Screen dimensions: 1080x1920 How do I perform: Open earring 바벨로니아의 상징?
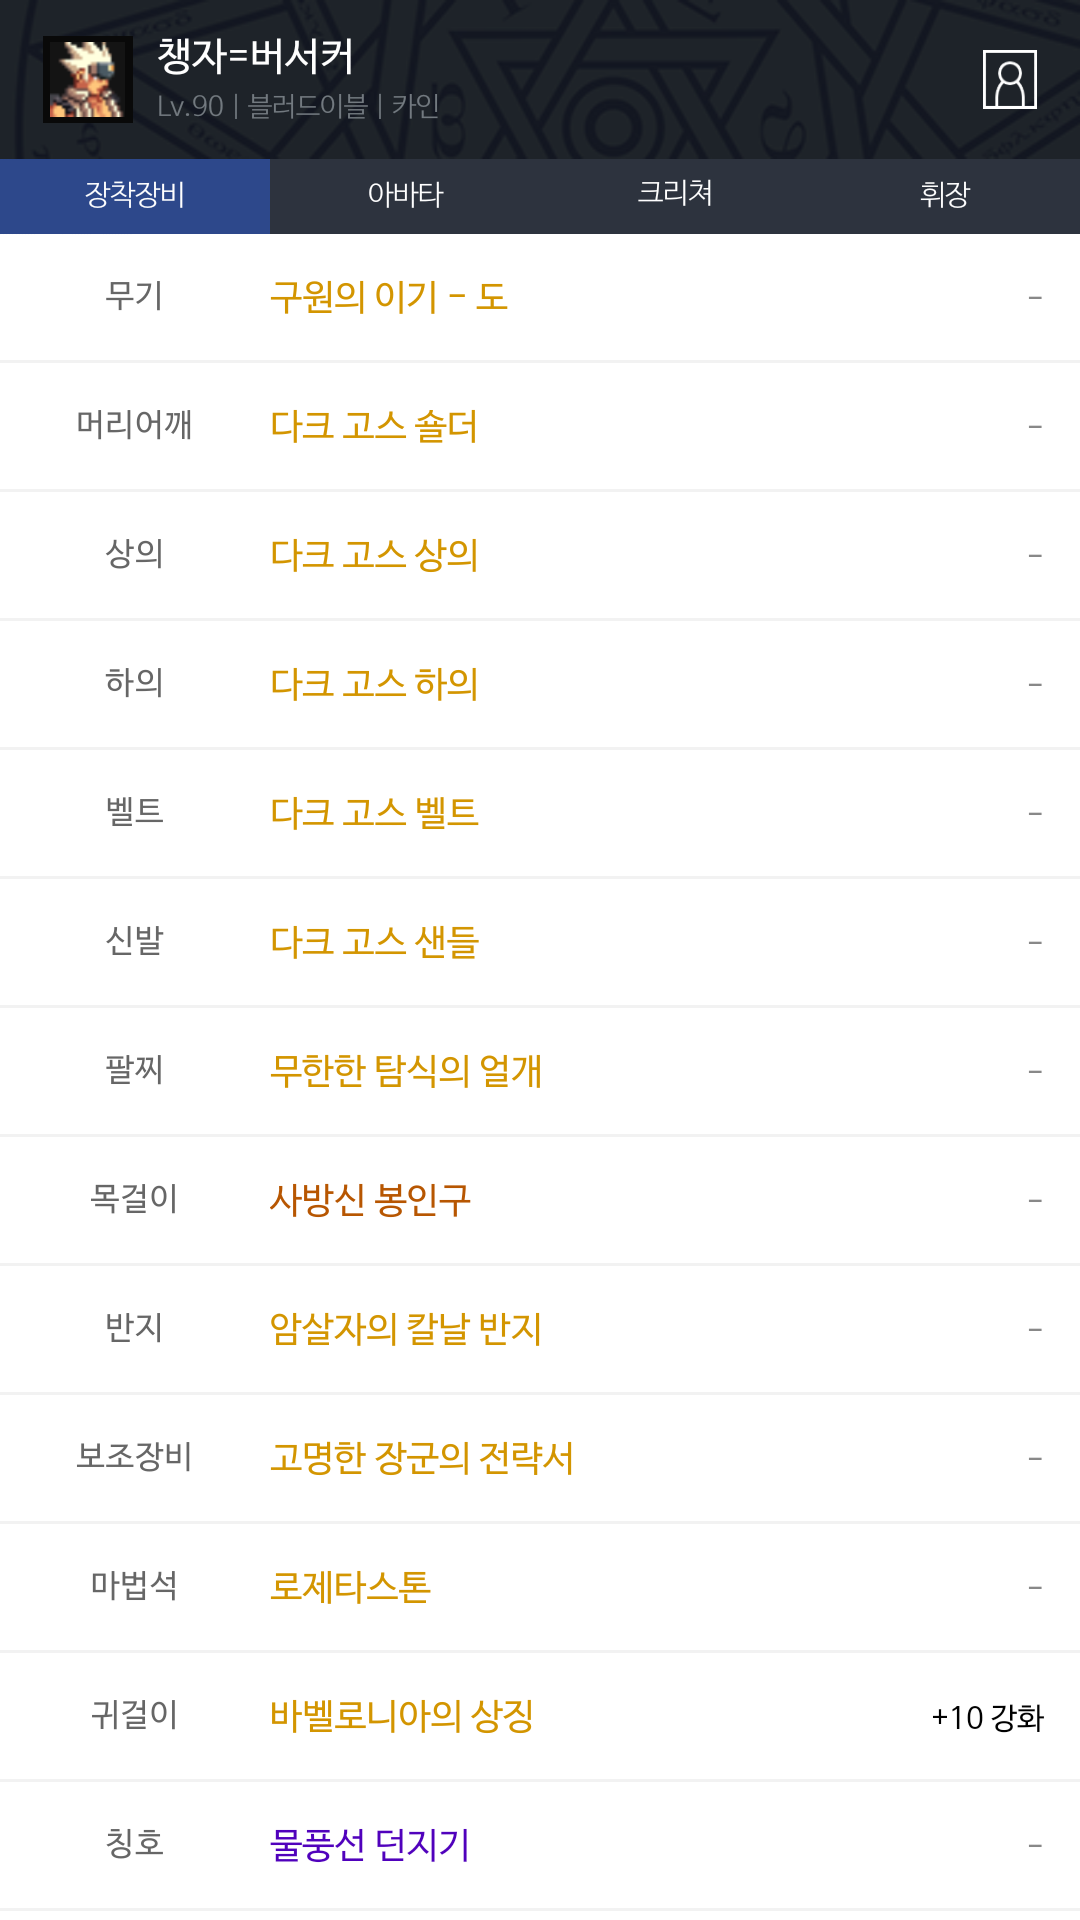pos(402,1716)
